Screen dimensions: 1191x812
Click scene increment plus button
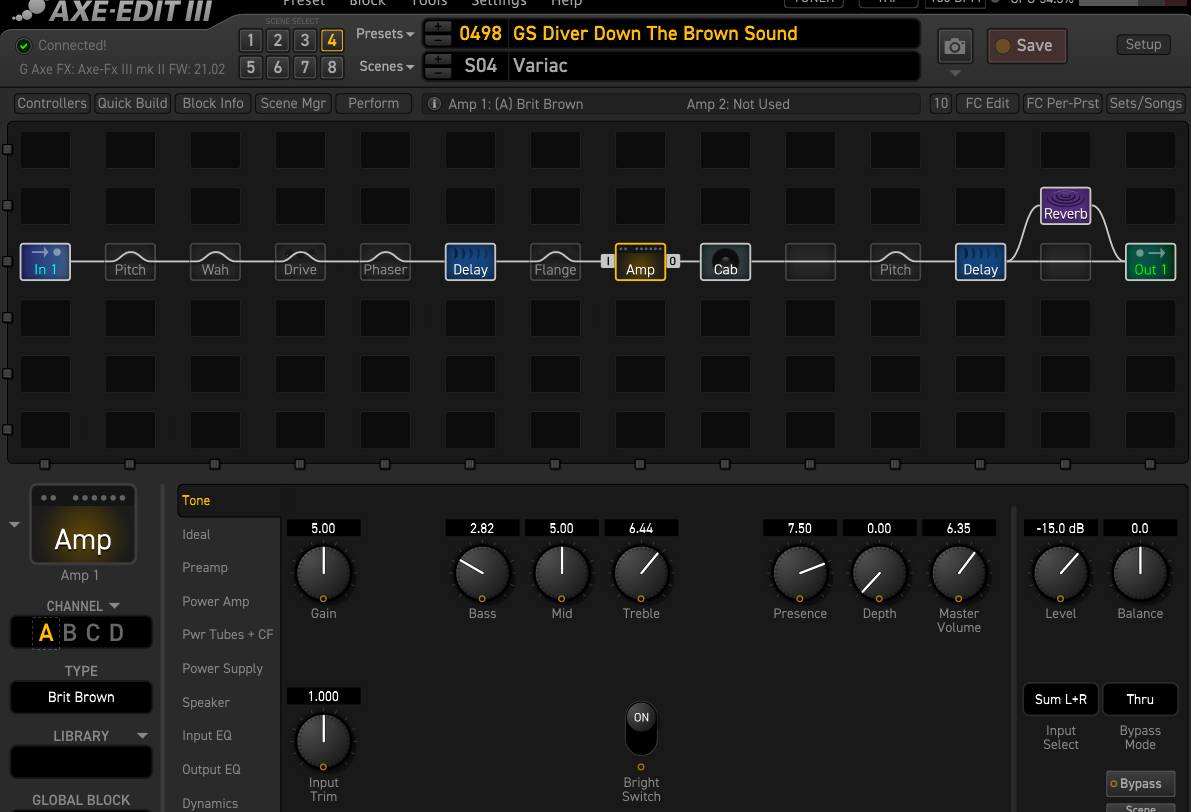(x=438, y=59)
